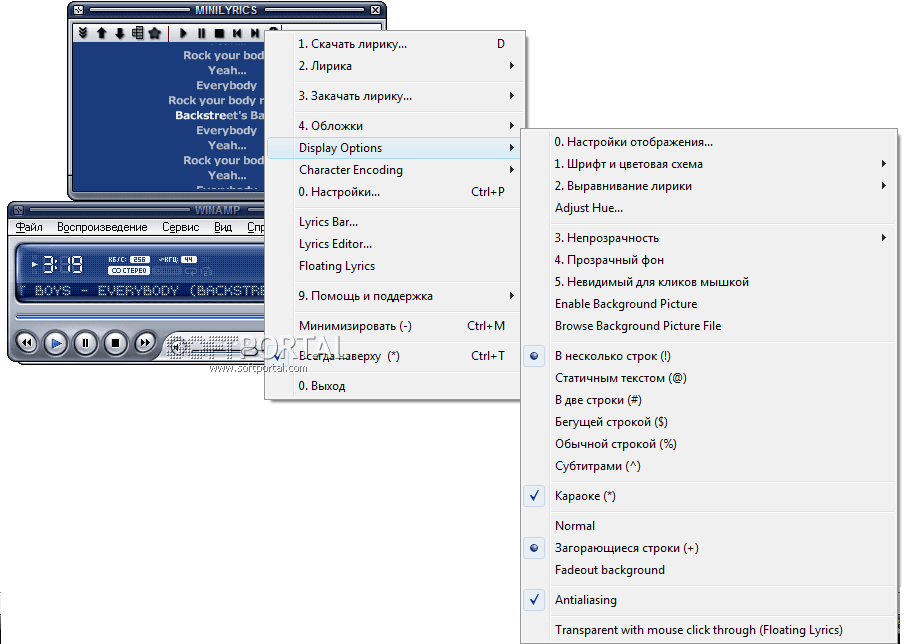Expand 'Character Encoding' submenu
This screenshot has height=644, width=908.
(394, 170)
